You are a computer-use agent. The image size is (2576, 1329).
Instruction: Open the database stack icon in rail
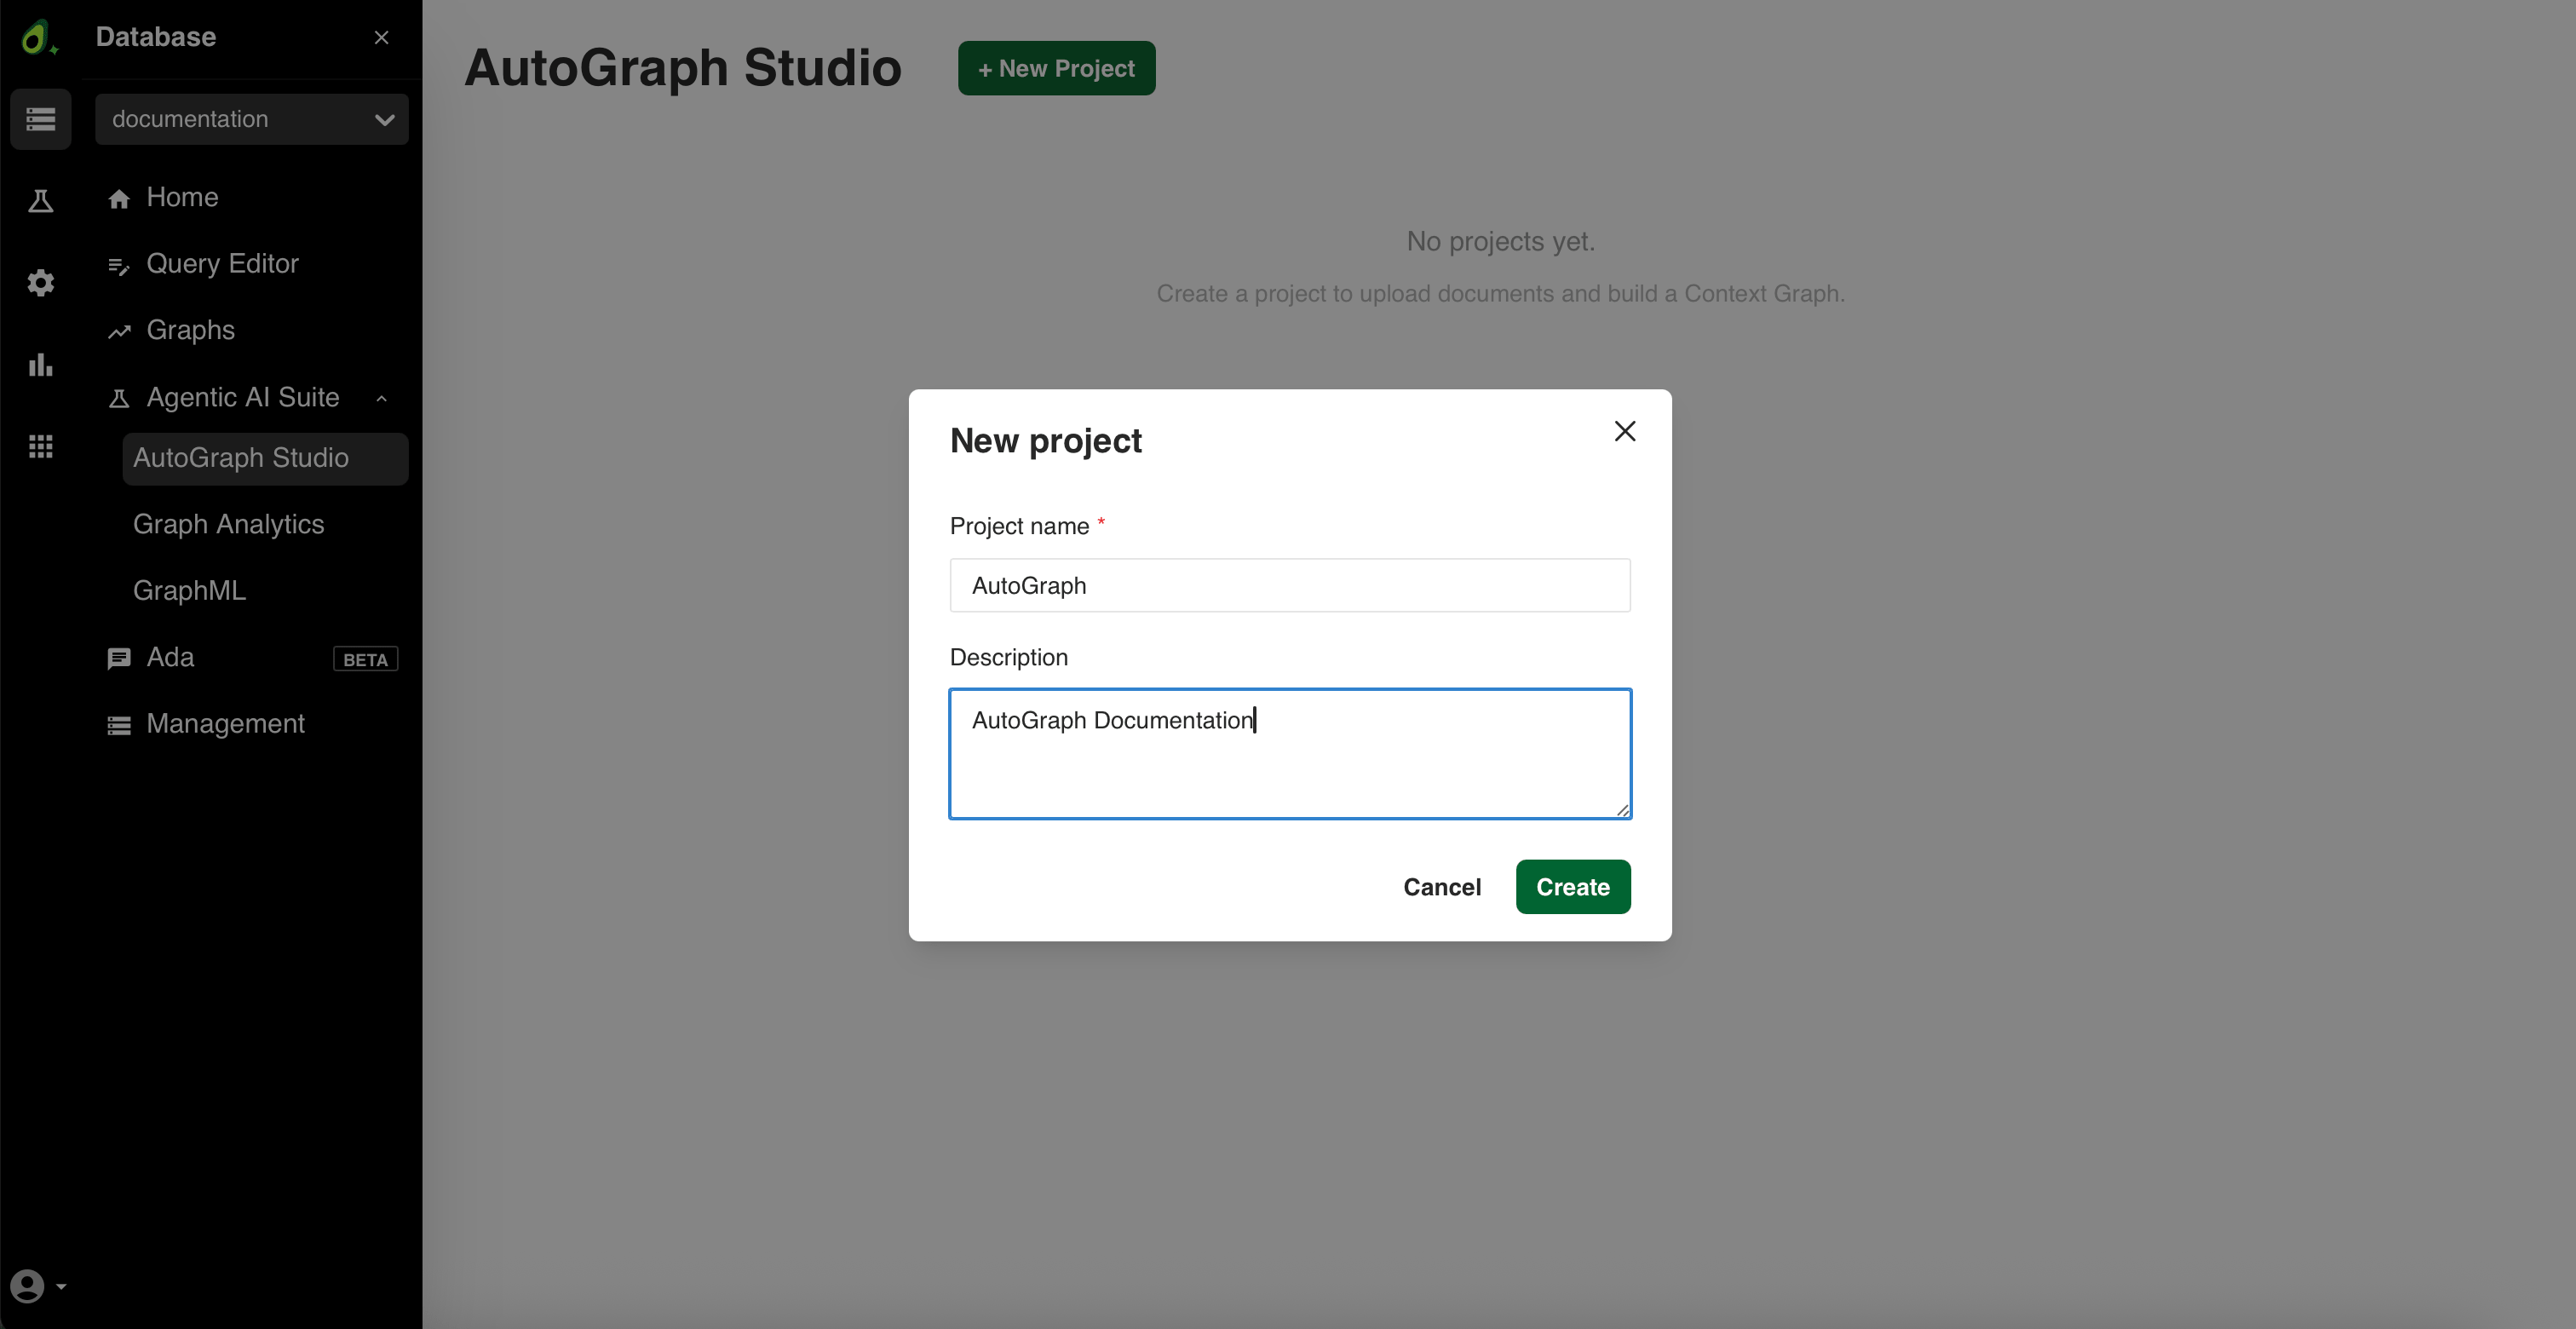tap(41, 119)
